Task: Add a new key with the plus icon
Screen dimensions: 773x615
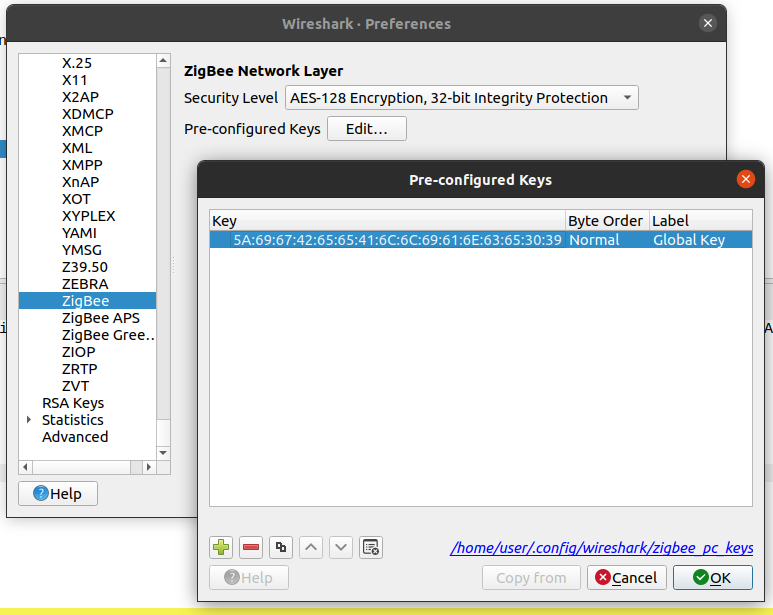Action: 221,547
